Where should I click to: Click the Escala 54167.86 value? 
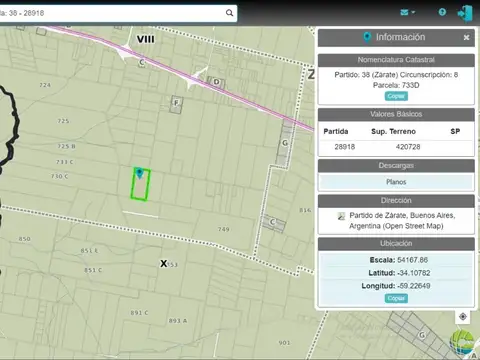pyautogui.click(x=412, y=260)
